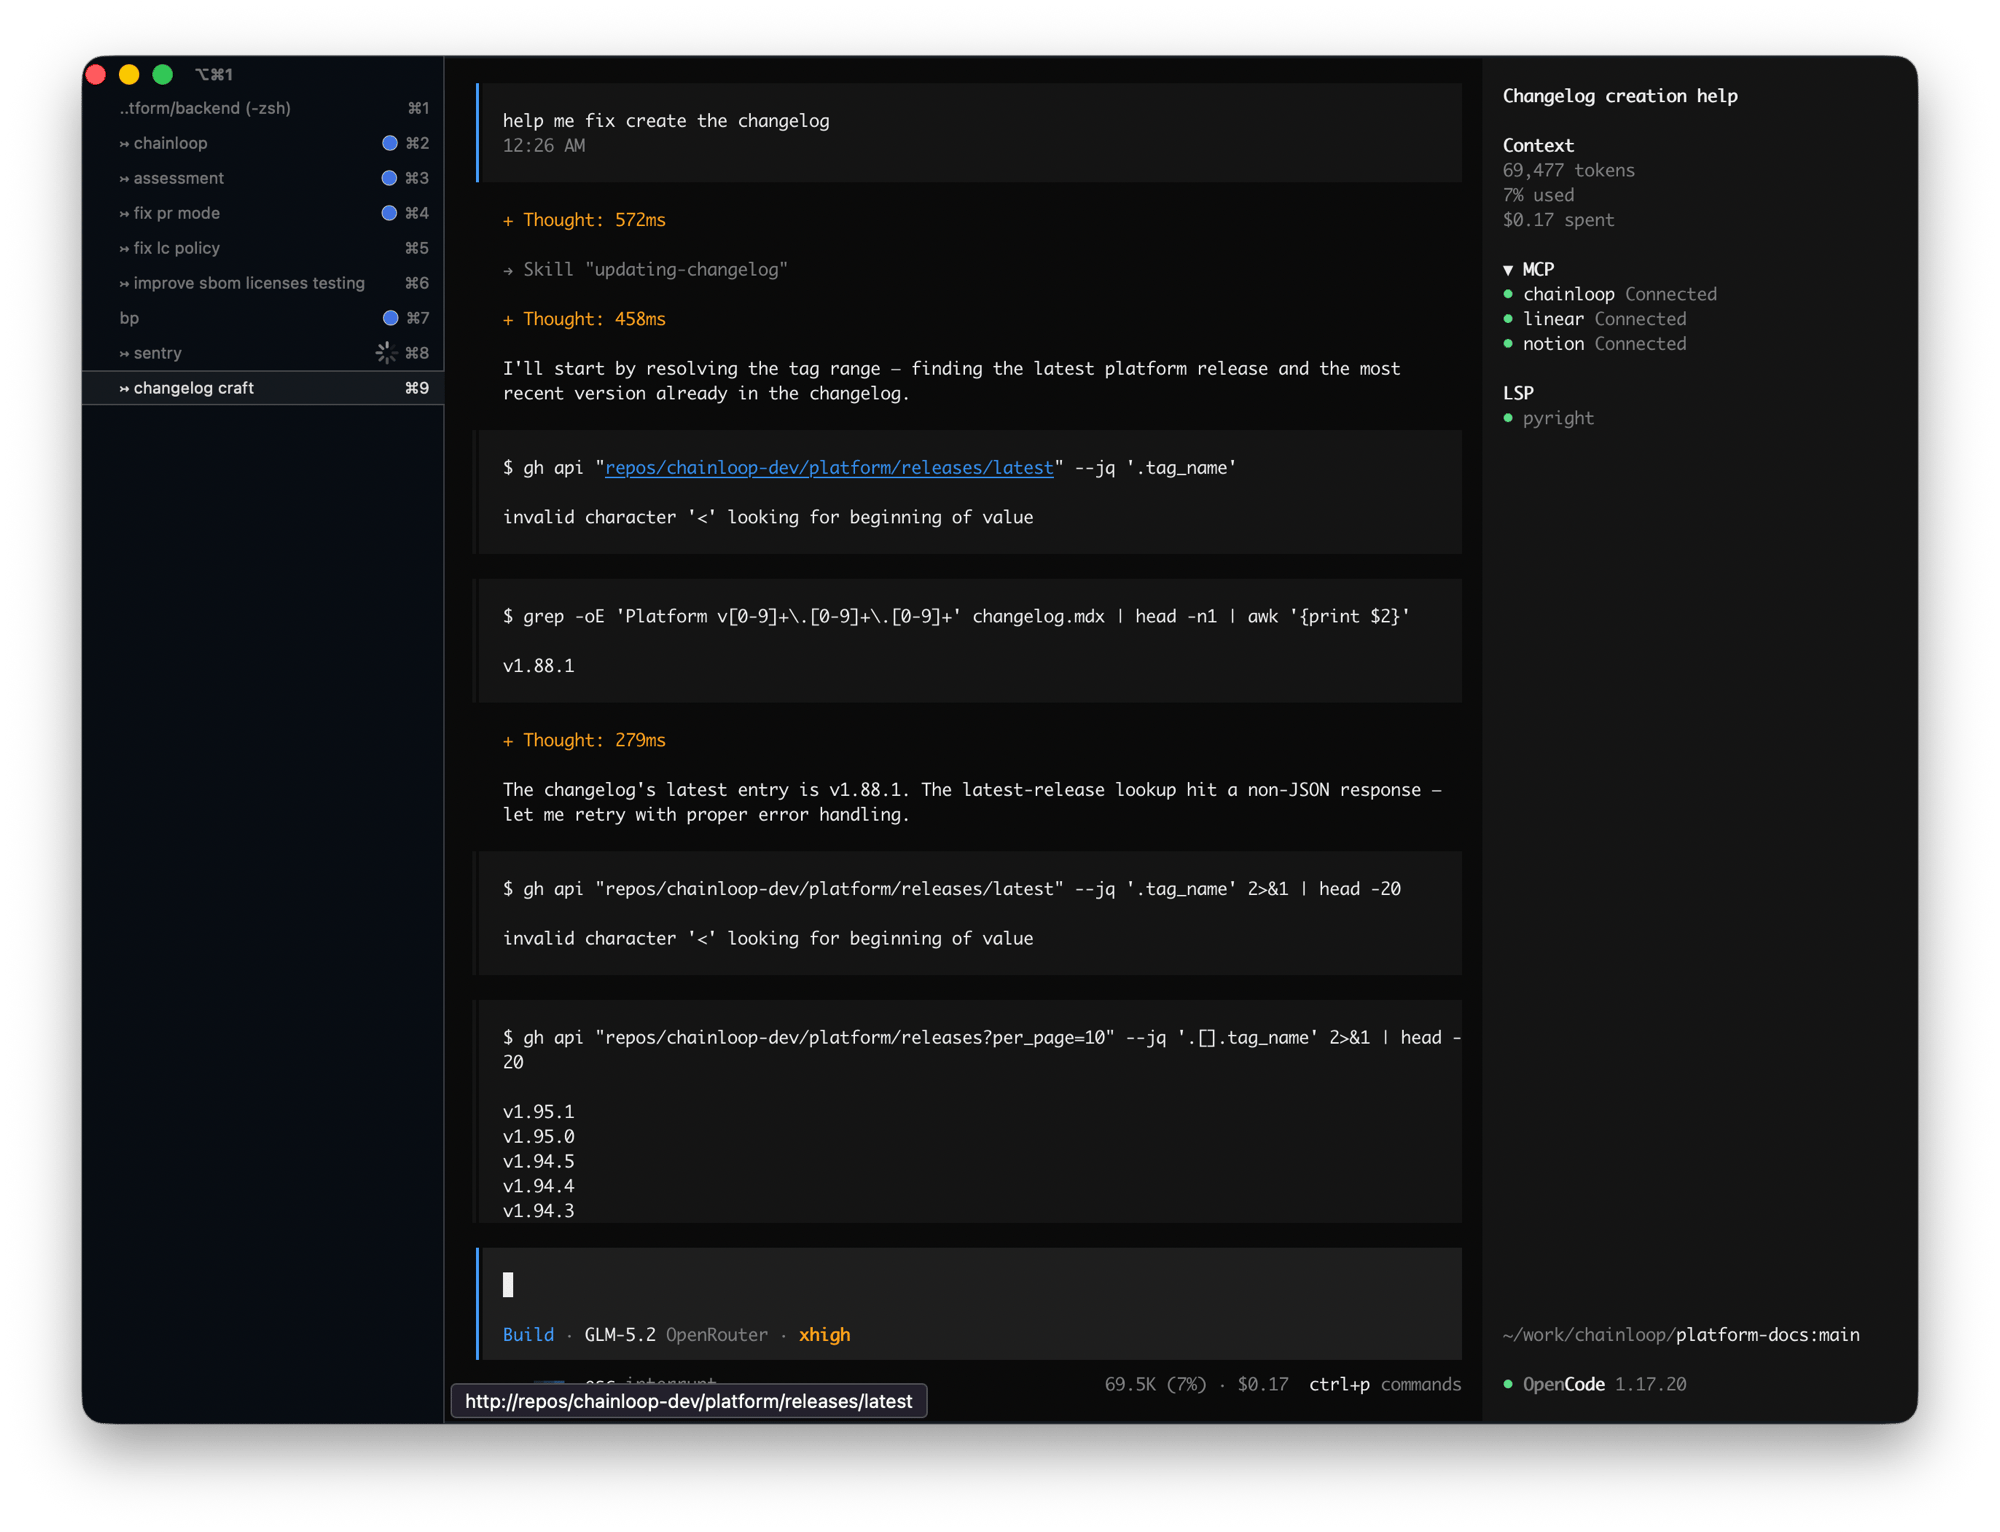Click the Changelog creation help title

tap(1620, 96)
